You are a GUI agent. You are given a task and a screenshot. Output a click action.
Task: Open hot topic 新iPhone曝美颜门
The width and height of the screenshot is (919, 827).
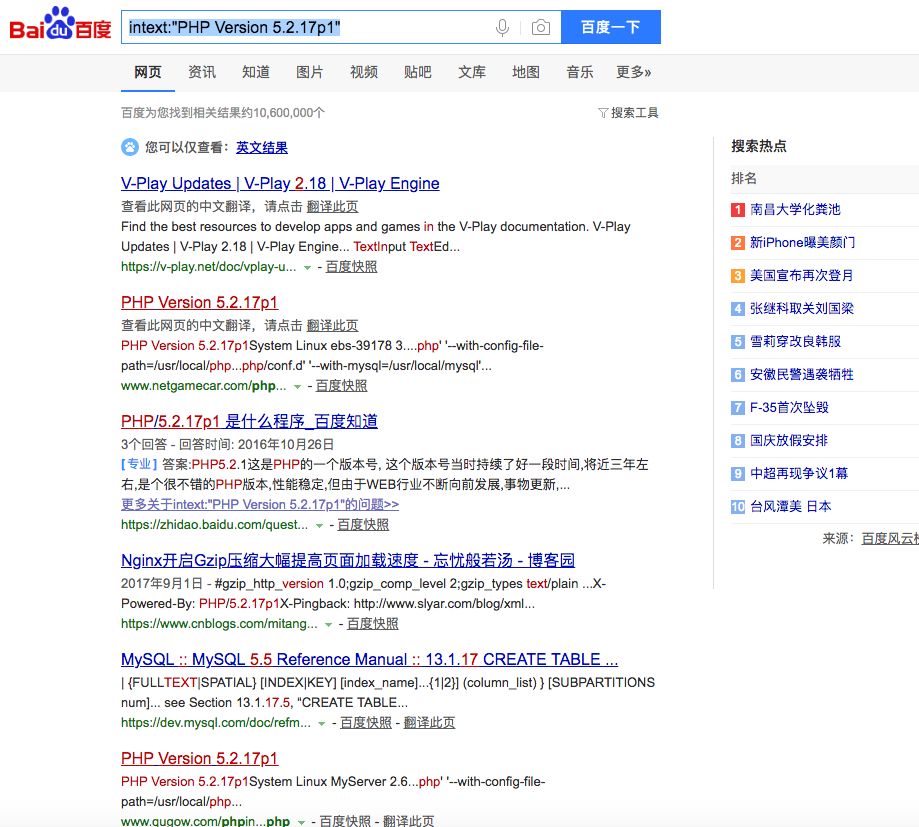pyautogui.click(x=802, y=243)
